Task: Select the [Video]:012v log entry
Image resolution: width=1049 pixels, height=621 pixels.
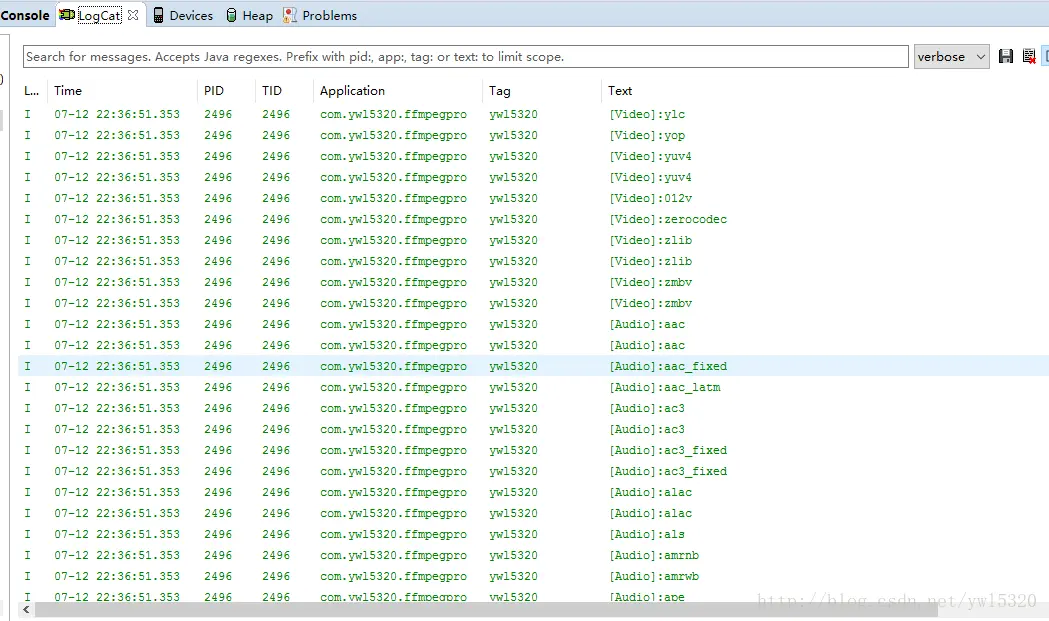Action: 533,198
